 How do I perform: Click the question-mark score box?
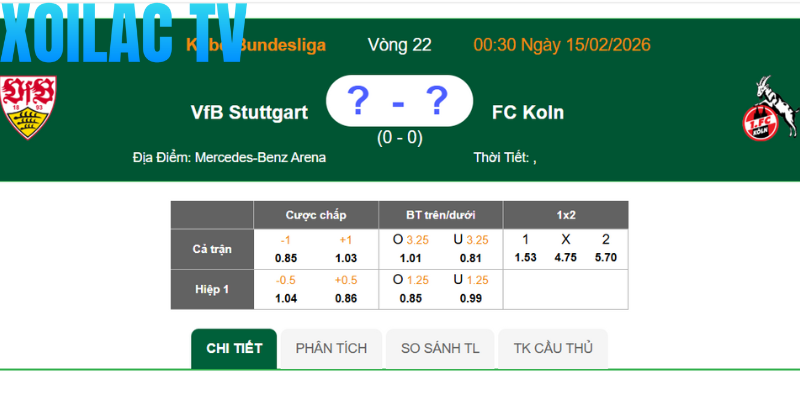[x=399, y=101]
